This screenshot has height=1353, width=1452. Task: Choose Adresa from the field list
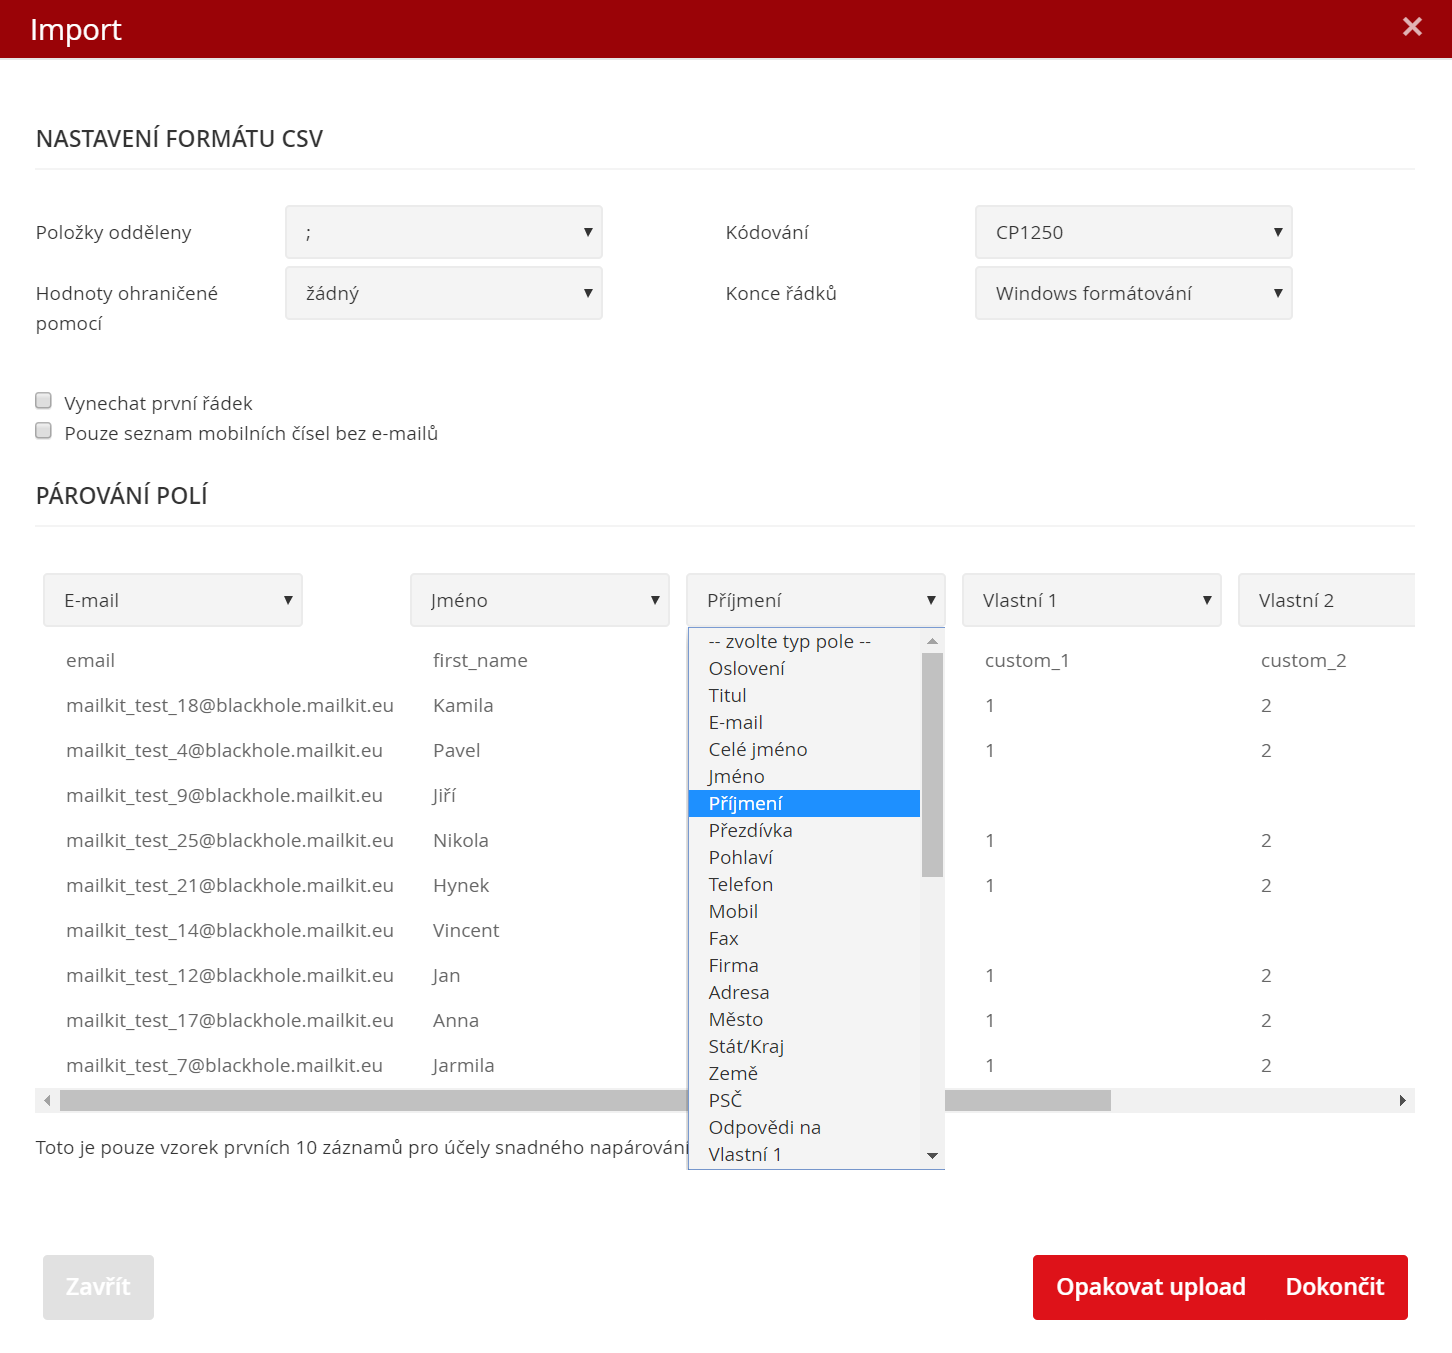tap(804, 993)
